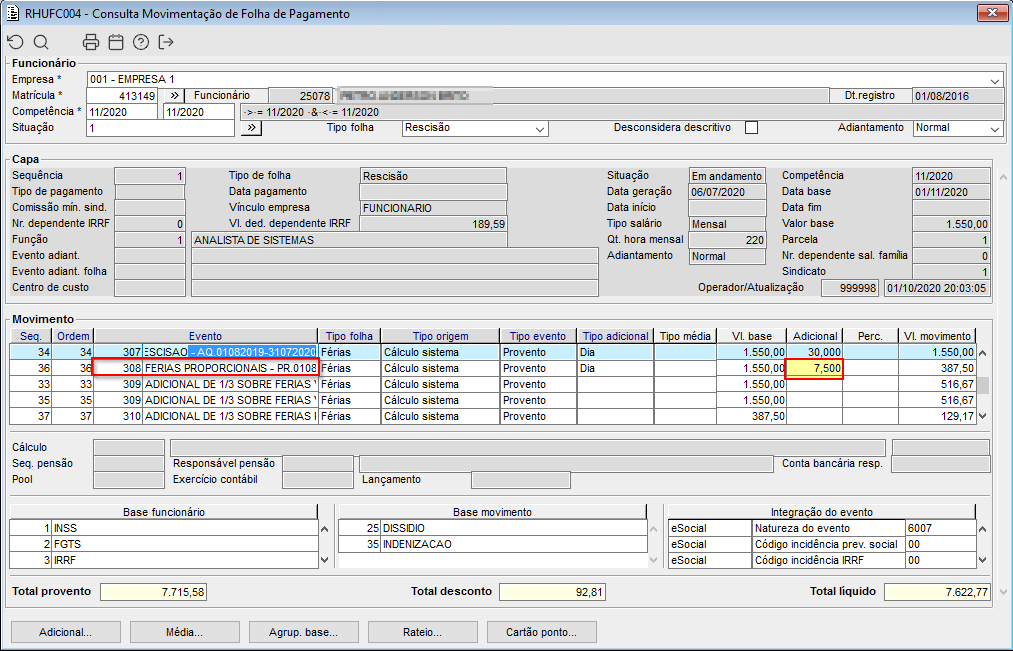Open the Tipo folha dropdown

pyautogui.click(x=540, y=129)
